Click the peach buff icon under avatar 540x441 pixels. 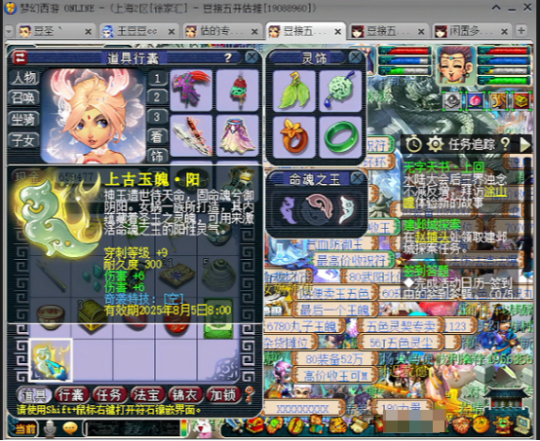(475, 101)
